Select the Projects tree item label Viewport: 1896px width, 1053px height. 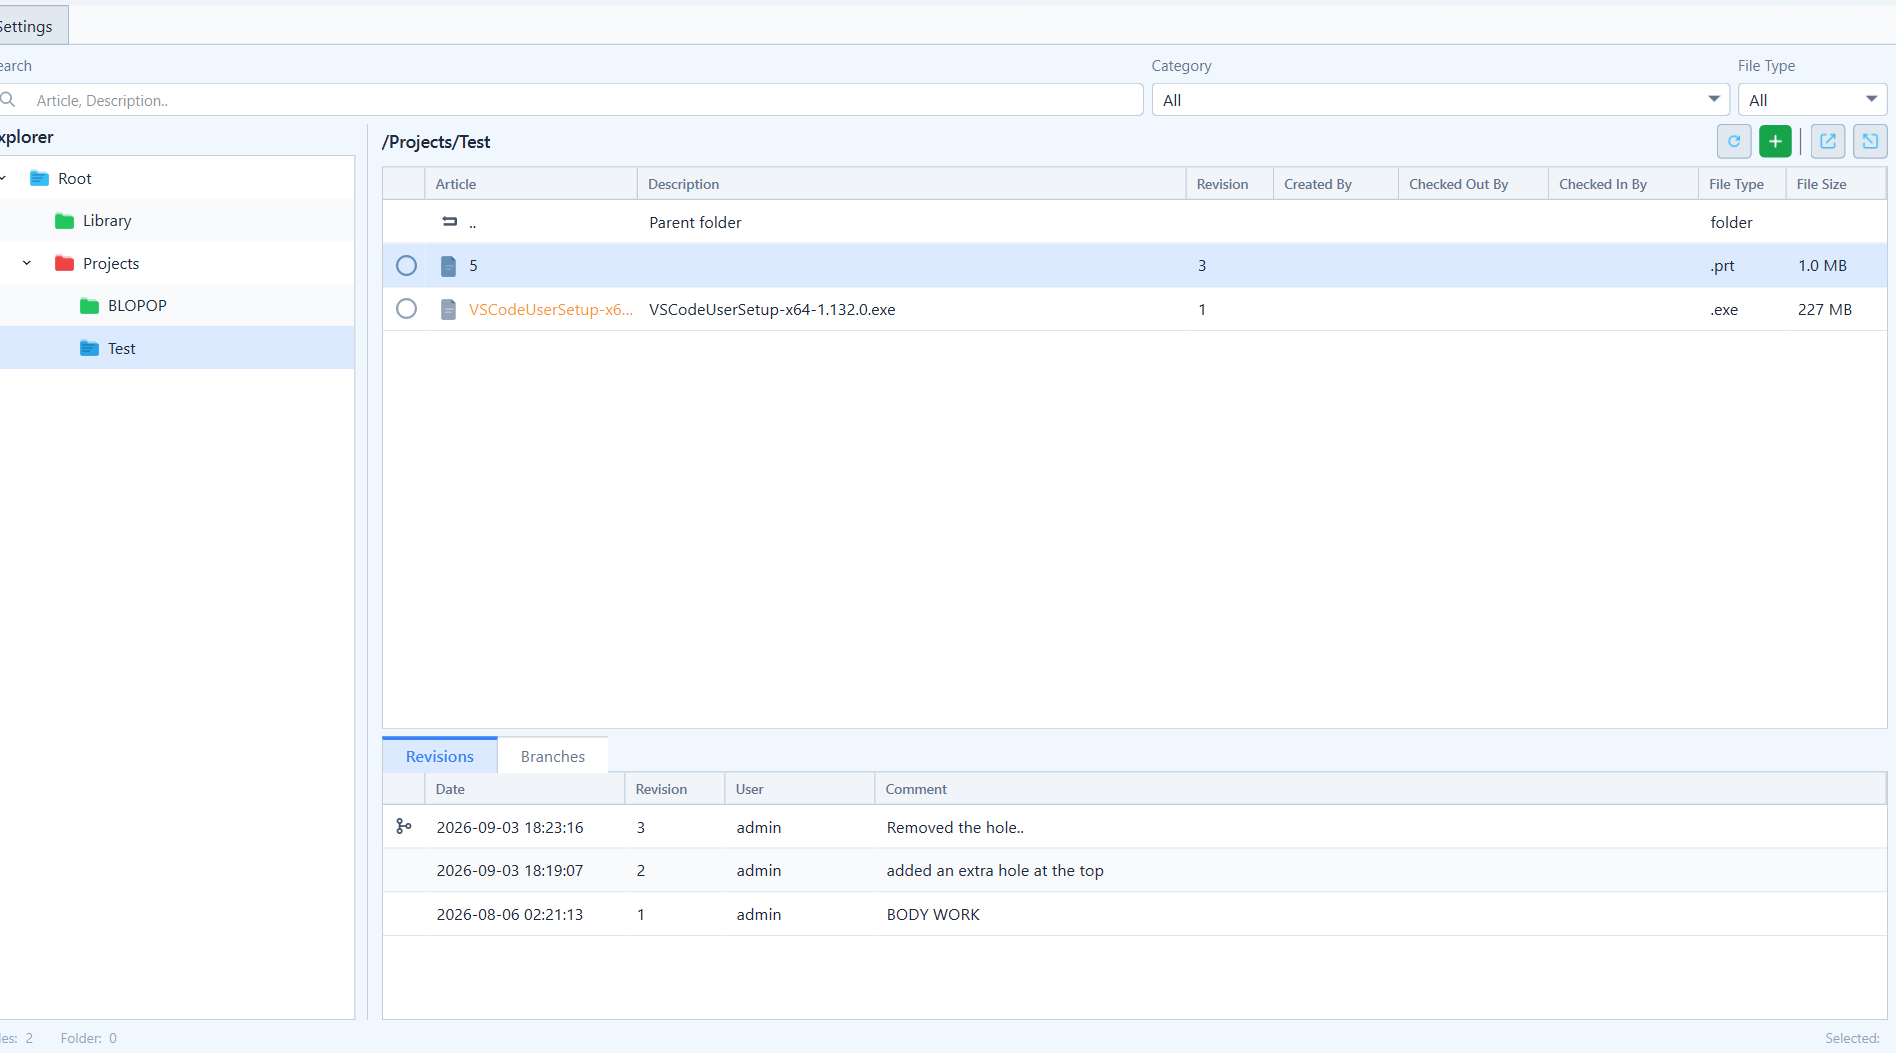pyautogui.click(x=111, y=264)
